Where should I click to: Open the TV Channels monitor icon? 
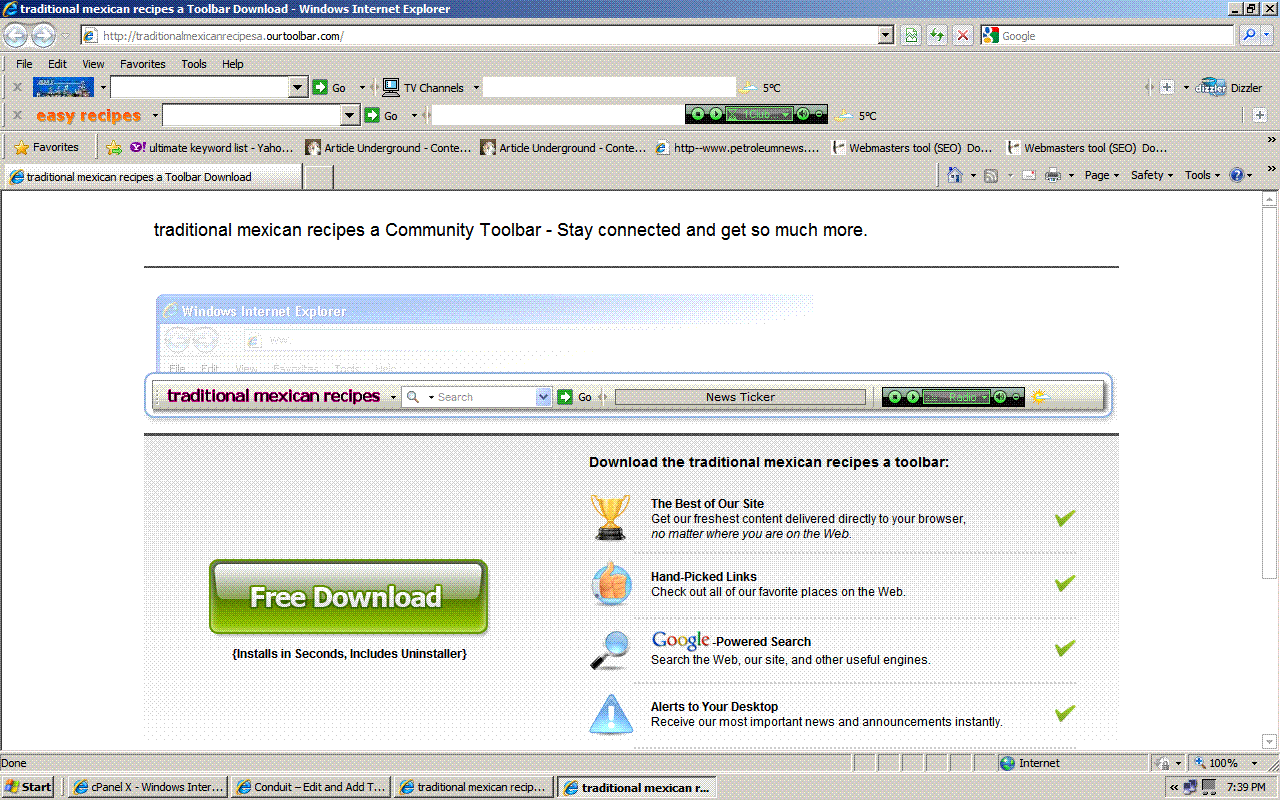391,88
